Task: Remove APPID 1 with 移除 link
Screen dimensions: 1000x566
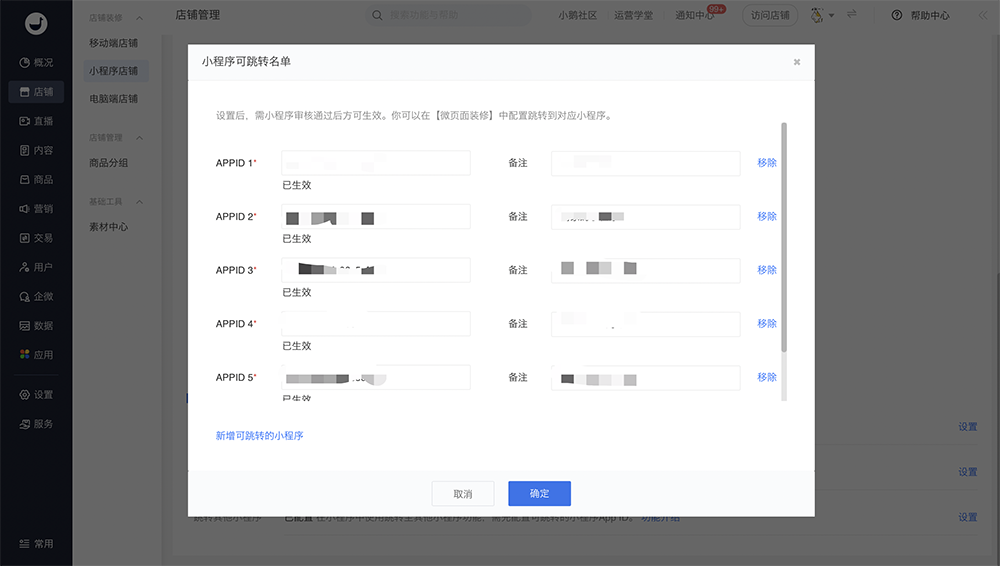Action: pyautogui.click(x=767, y=163)
